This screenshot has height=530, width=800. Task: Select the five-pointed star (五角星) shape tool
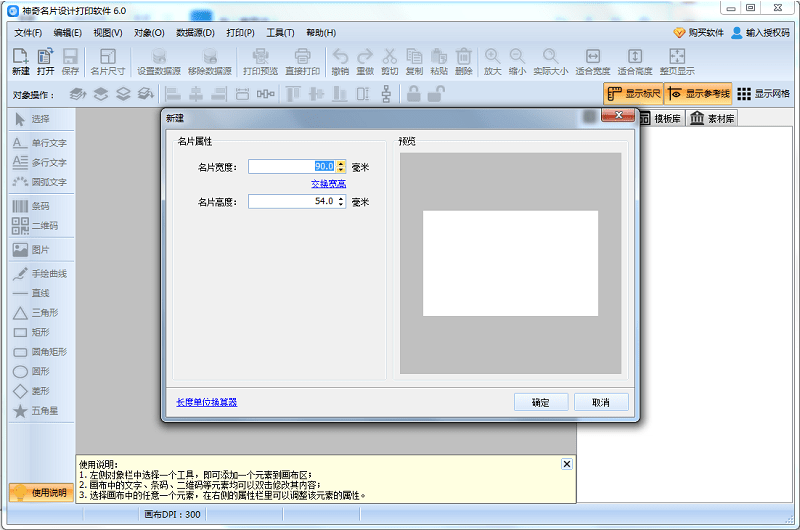pyautogui.click(x=40, y=411)
